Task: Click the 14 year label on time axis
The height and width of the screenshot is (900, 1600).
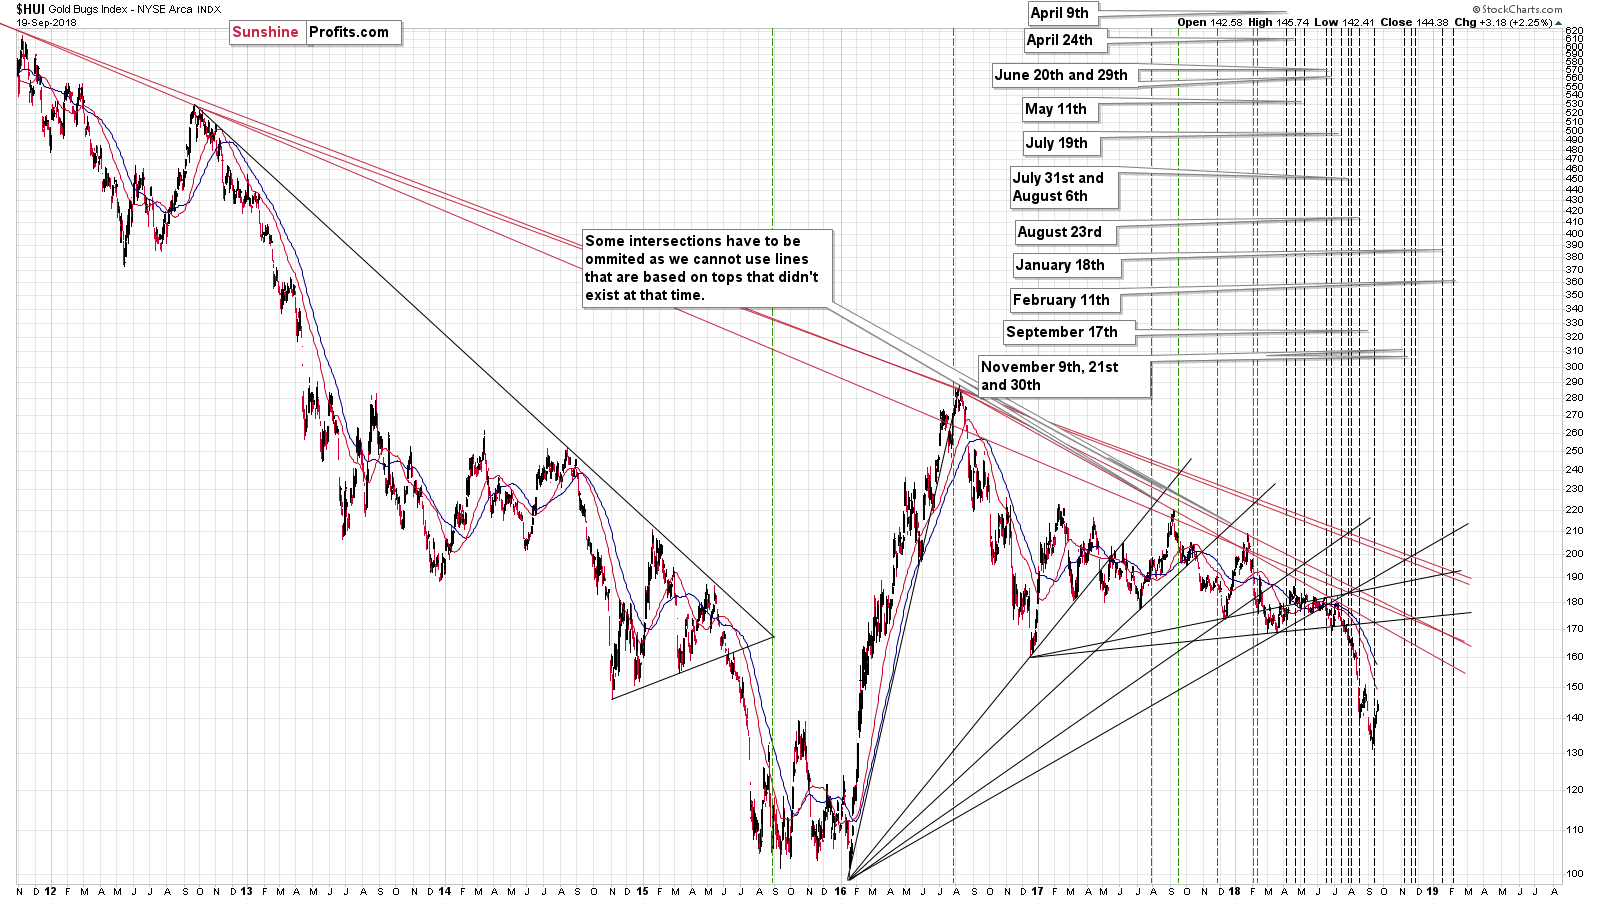Action: click(444, 891)
